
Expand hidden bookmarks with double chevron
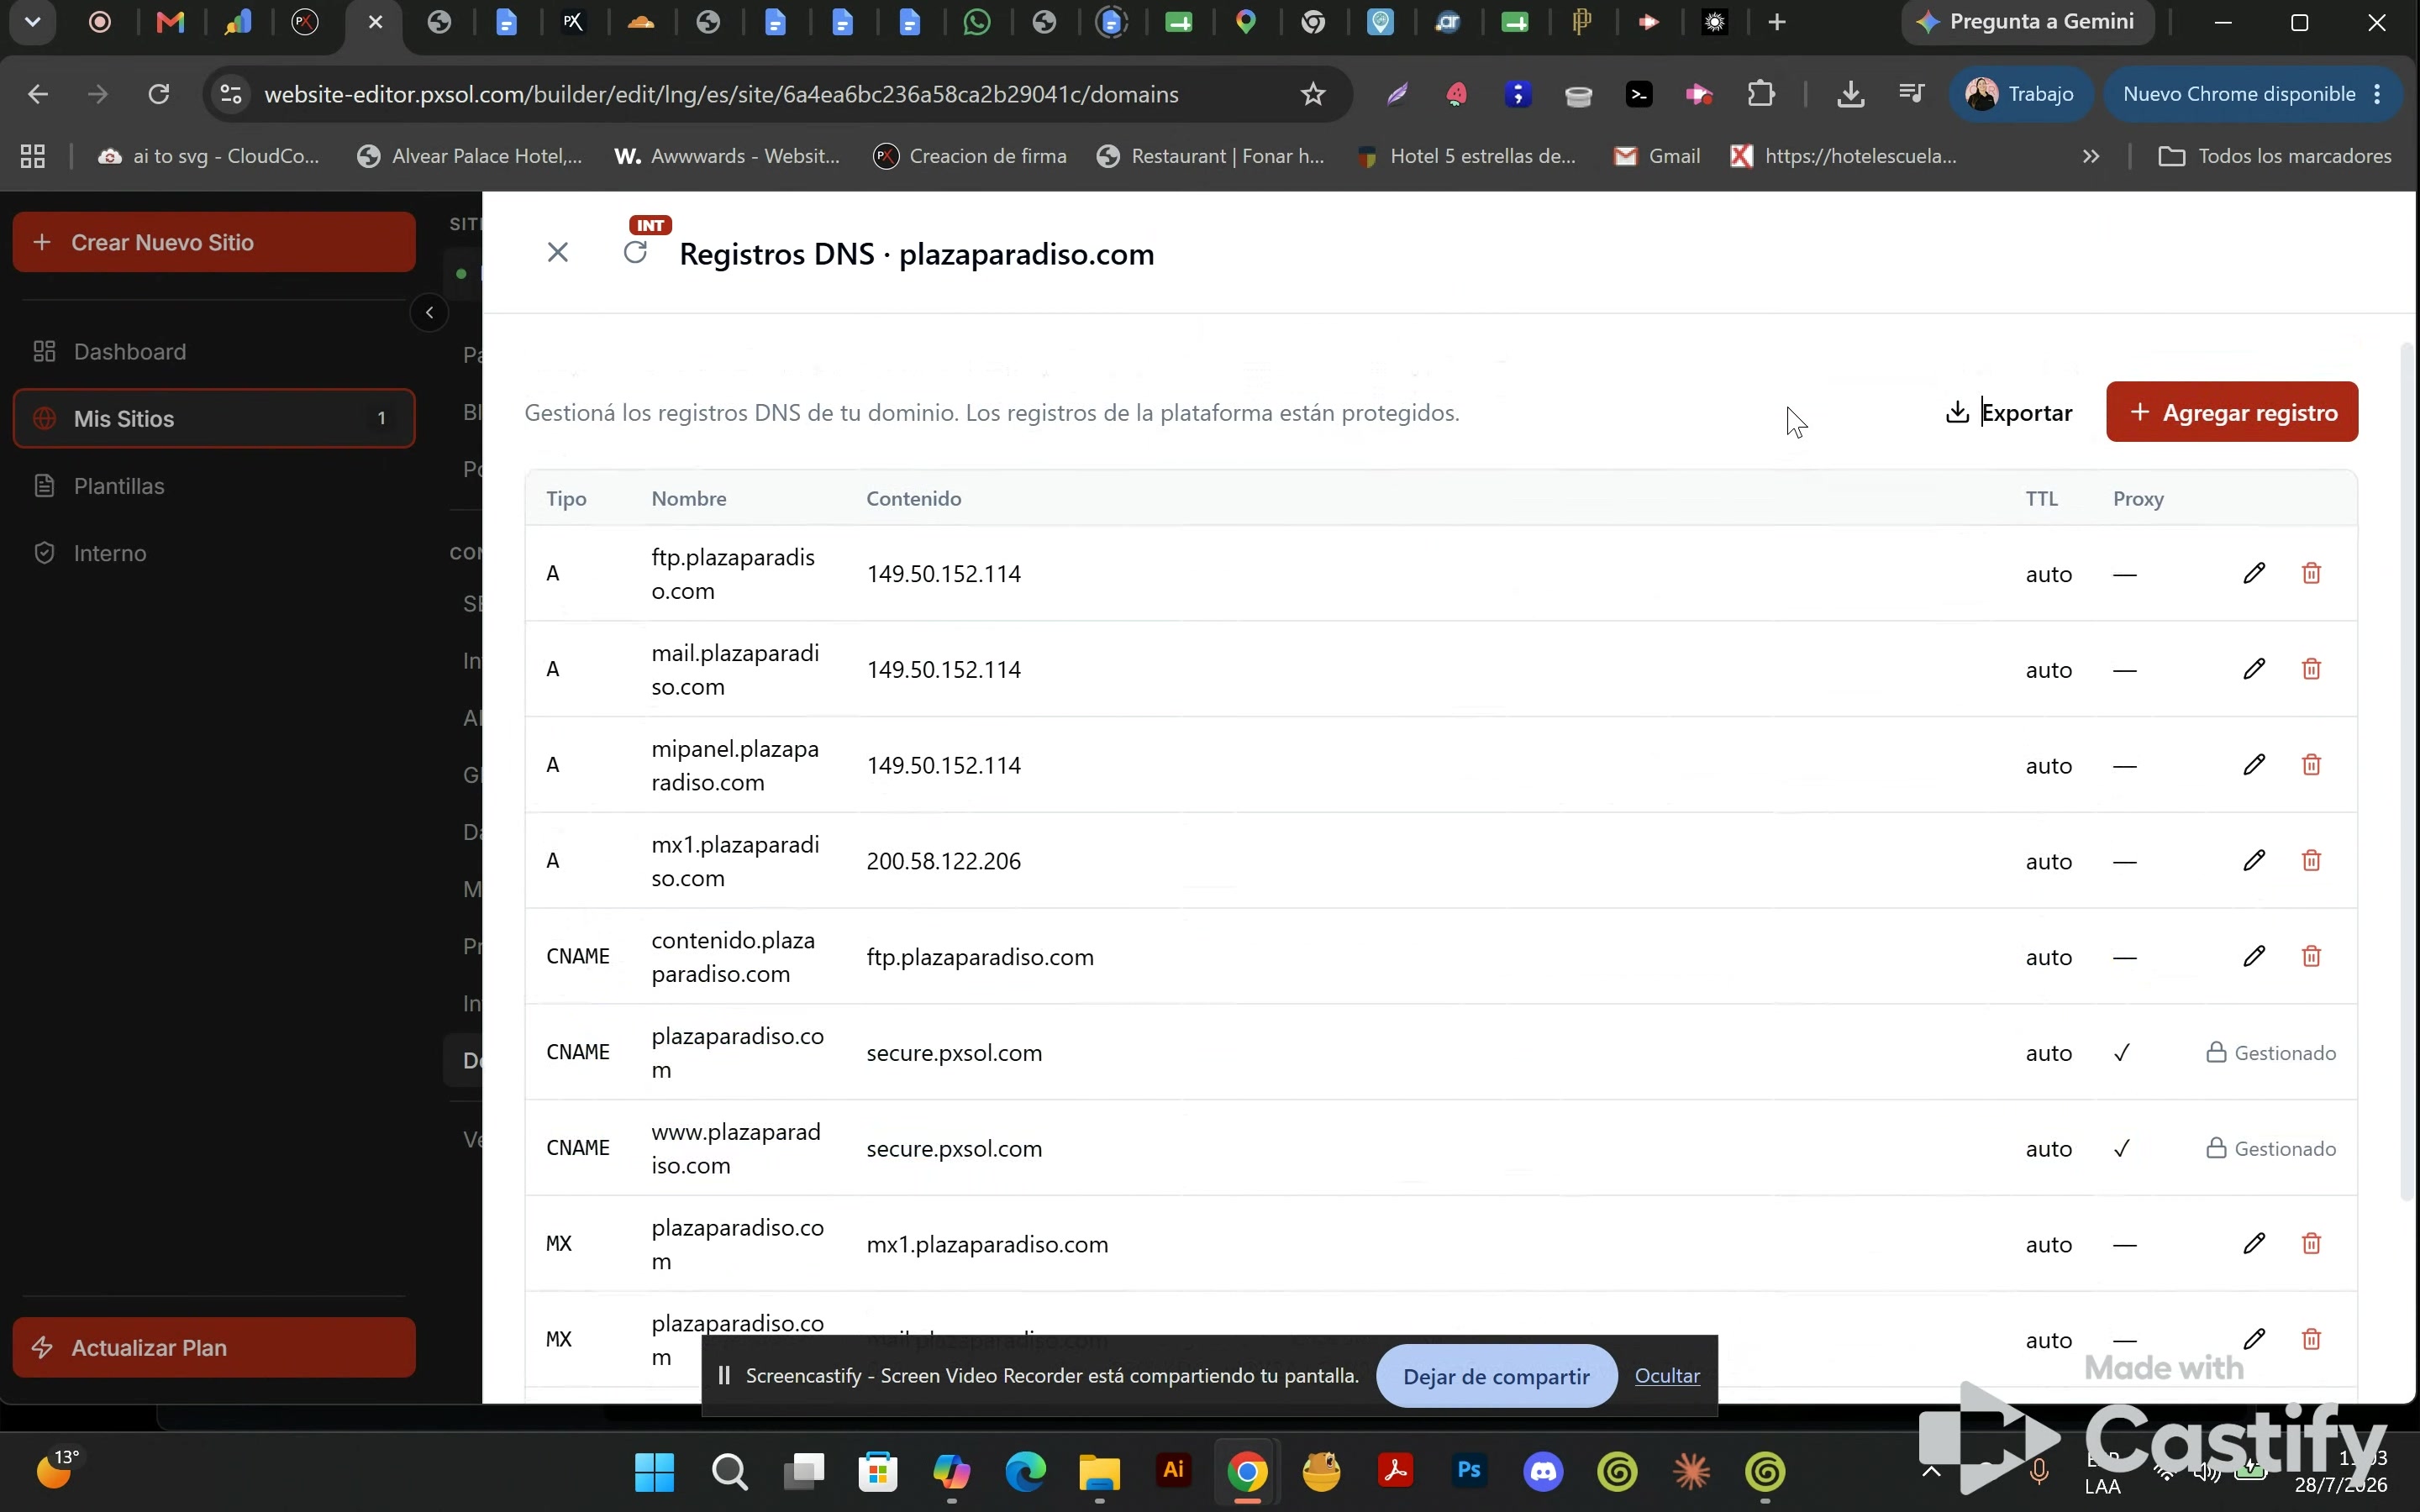(2091, 156)
